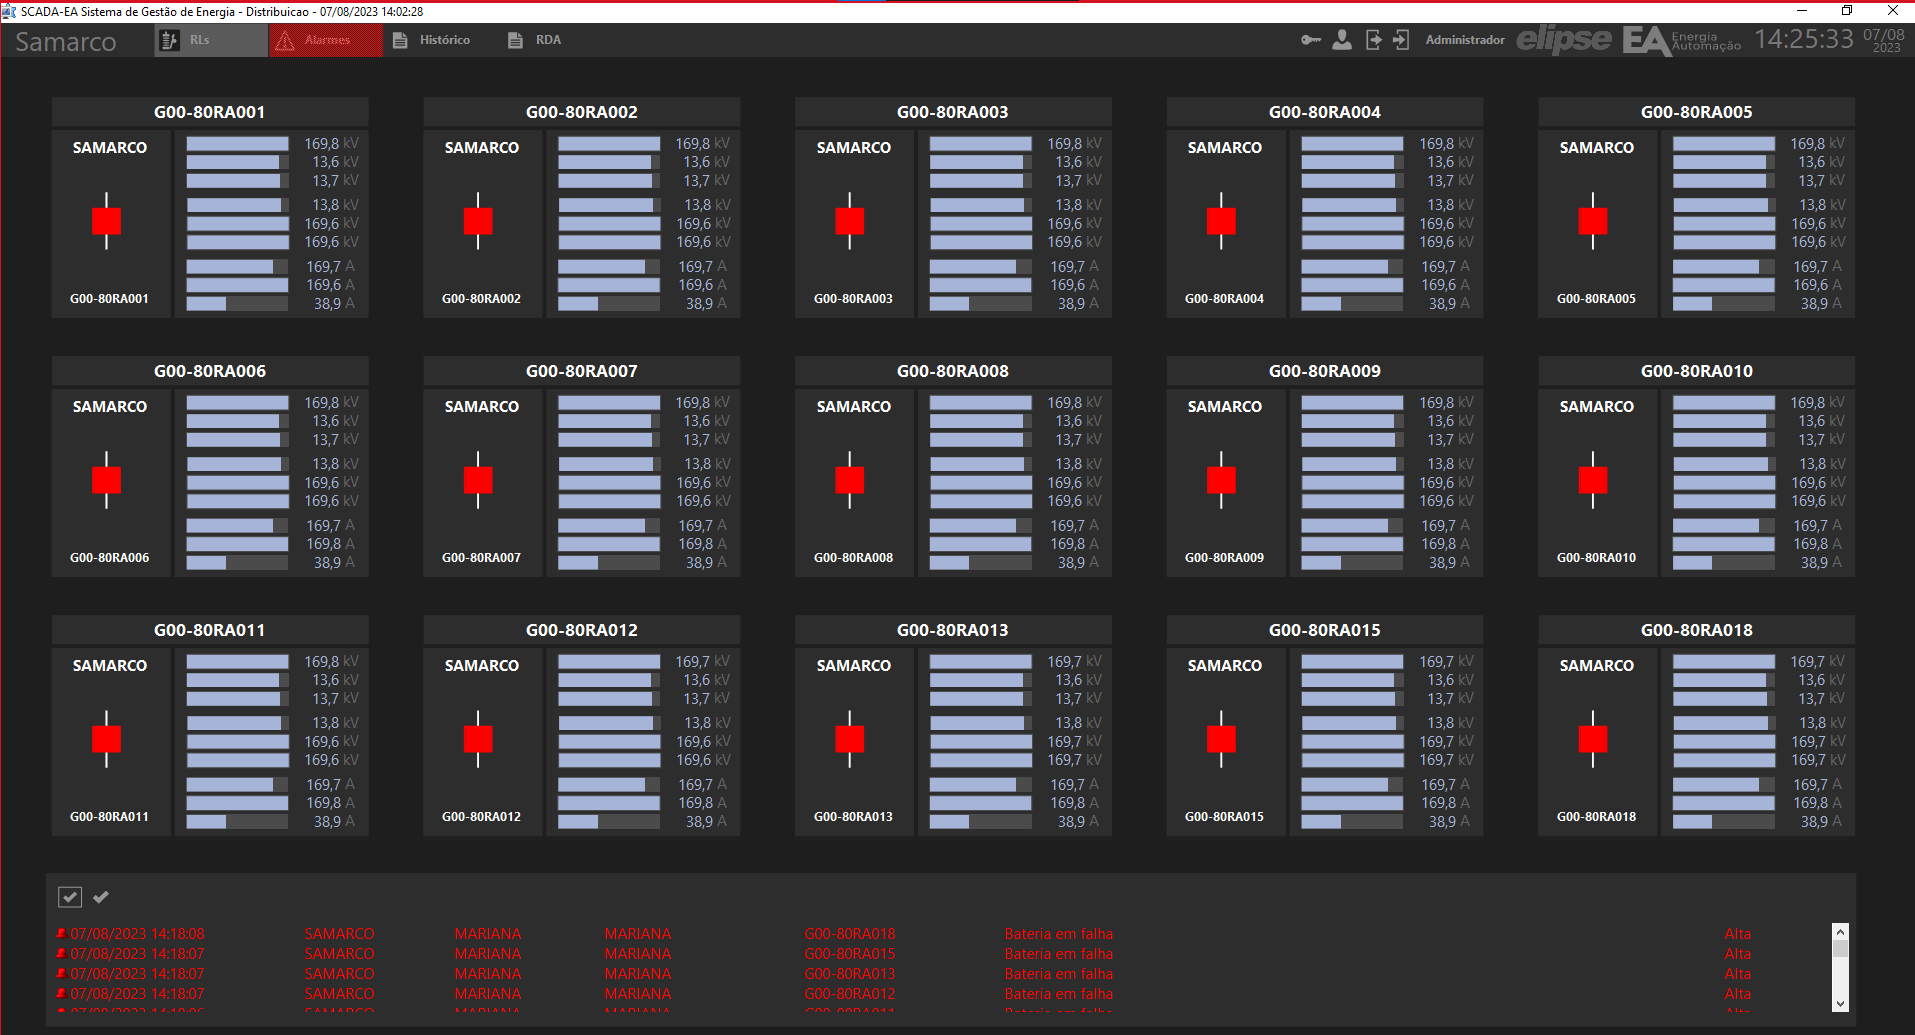Select the G00-80RA015 recloser switch symbol

[1221, 739]
